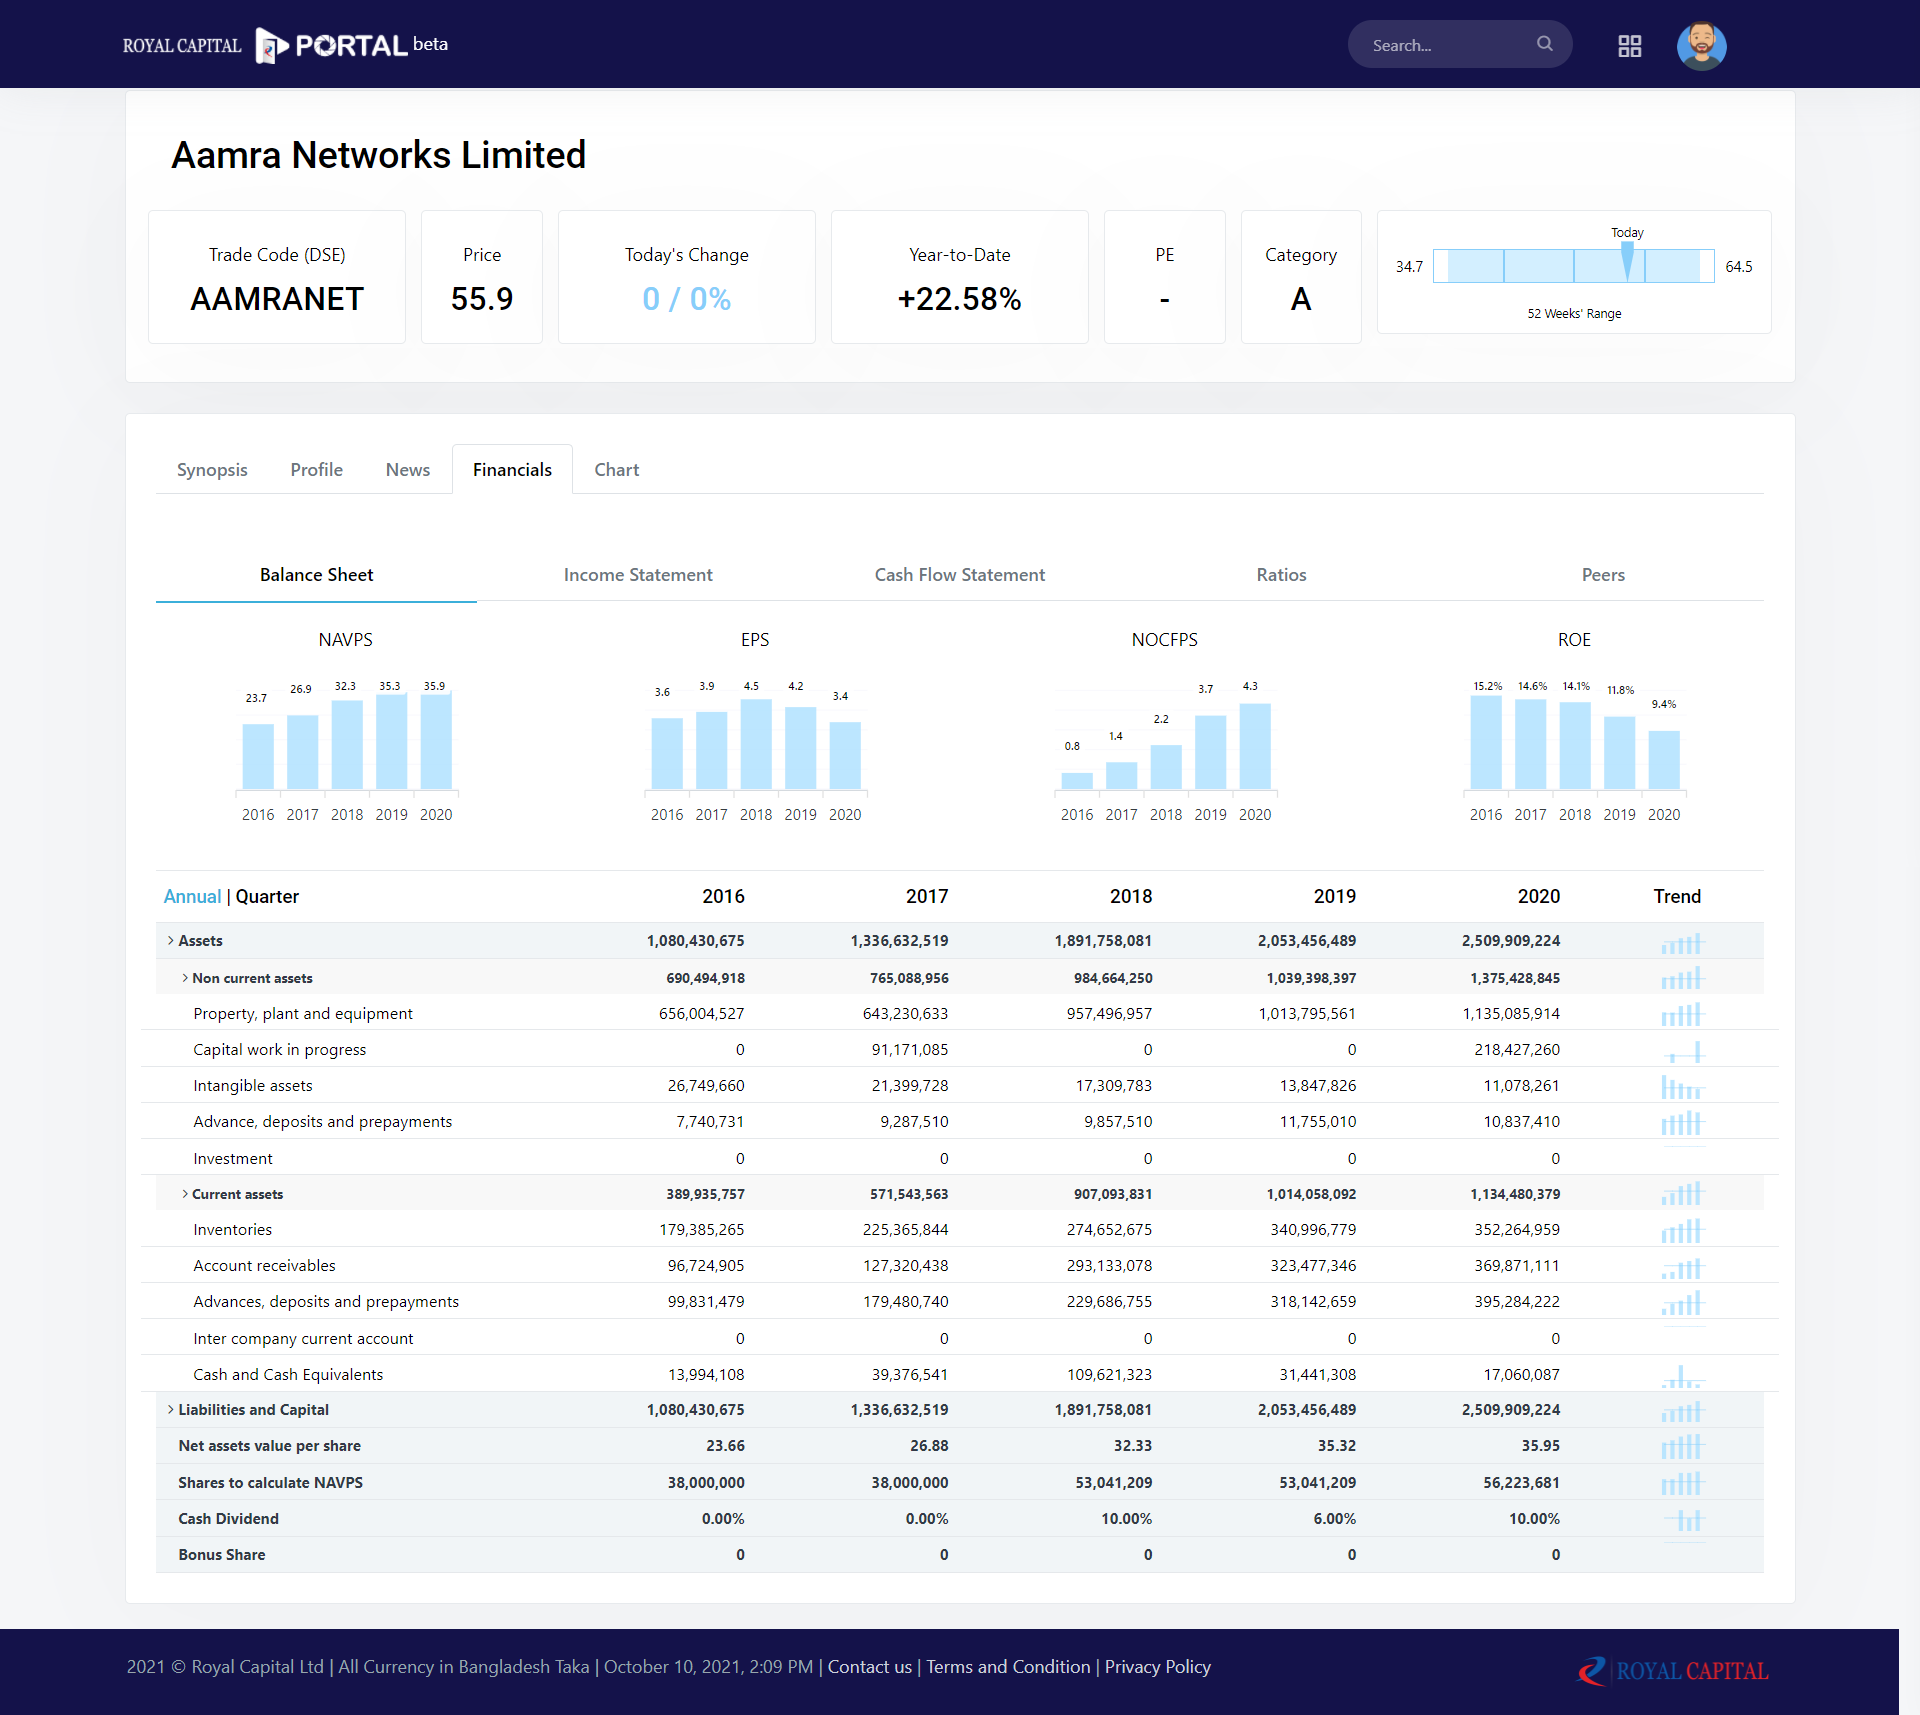Click the Royal Capital footer logo
Image resolution: width=1920 pixels, height=1715 pixels.
pos(1672,1670)
